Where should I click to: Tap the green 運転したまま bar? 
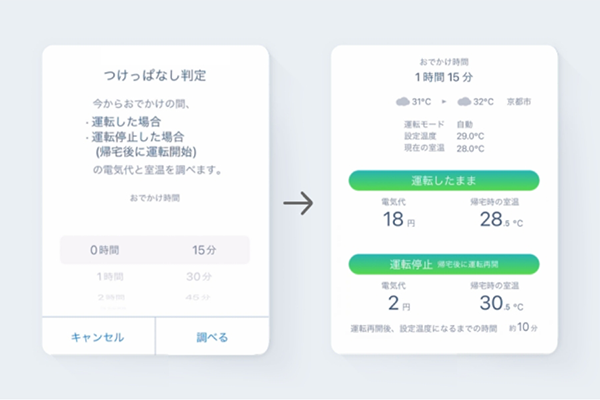click(443, 180)
